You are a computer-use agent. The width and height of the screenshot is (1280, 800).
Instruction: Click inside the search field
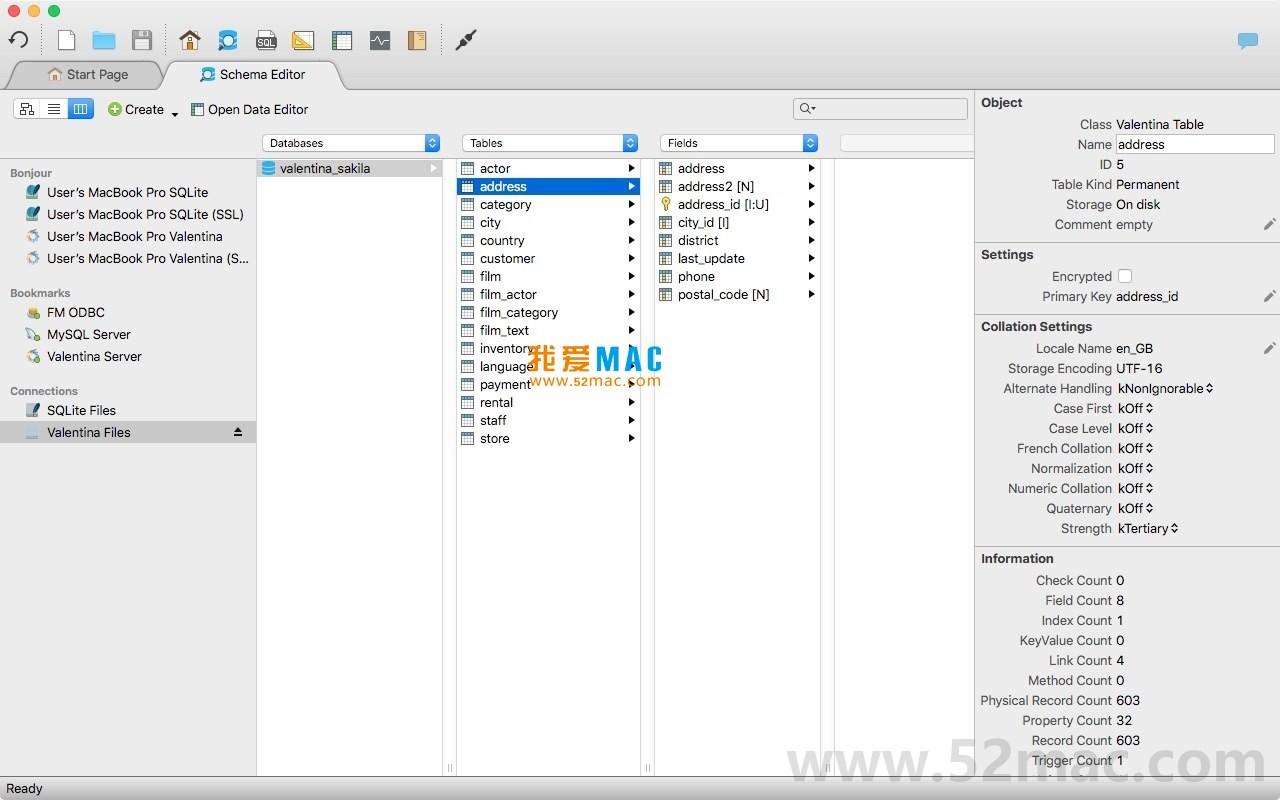880,108
